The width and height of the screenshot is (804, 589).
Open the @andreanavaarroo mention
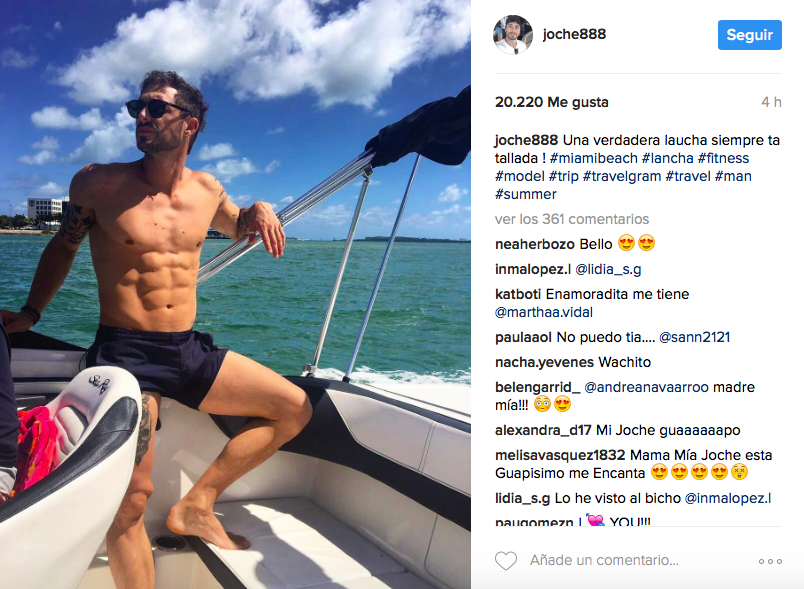click(x=647, y=387)
